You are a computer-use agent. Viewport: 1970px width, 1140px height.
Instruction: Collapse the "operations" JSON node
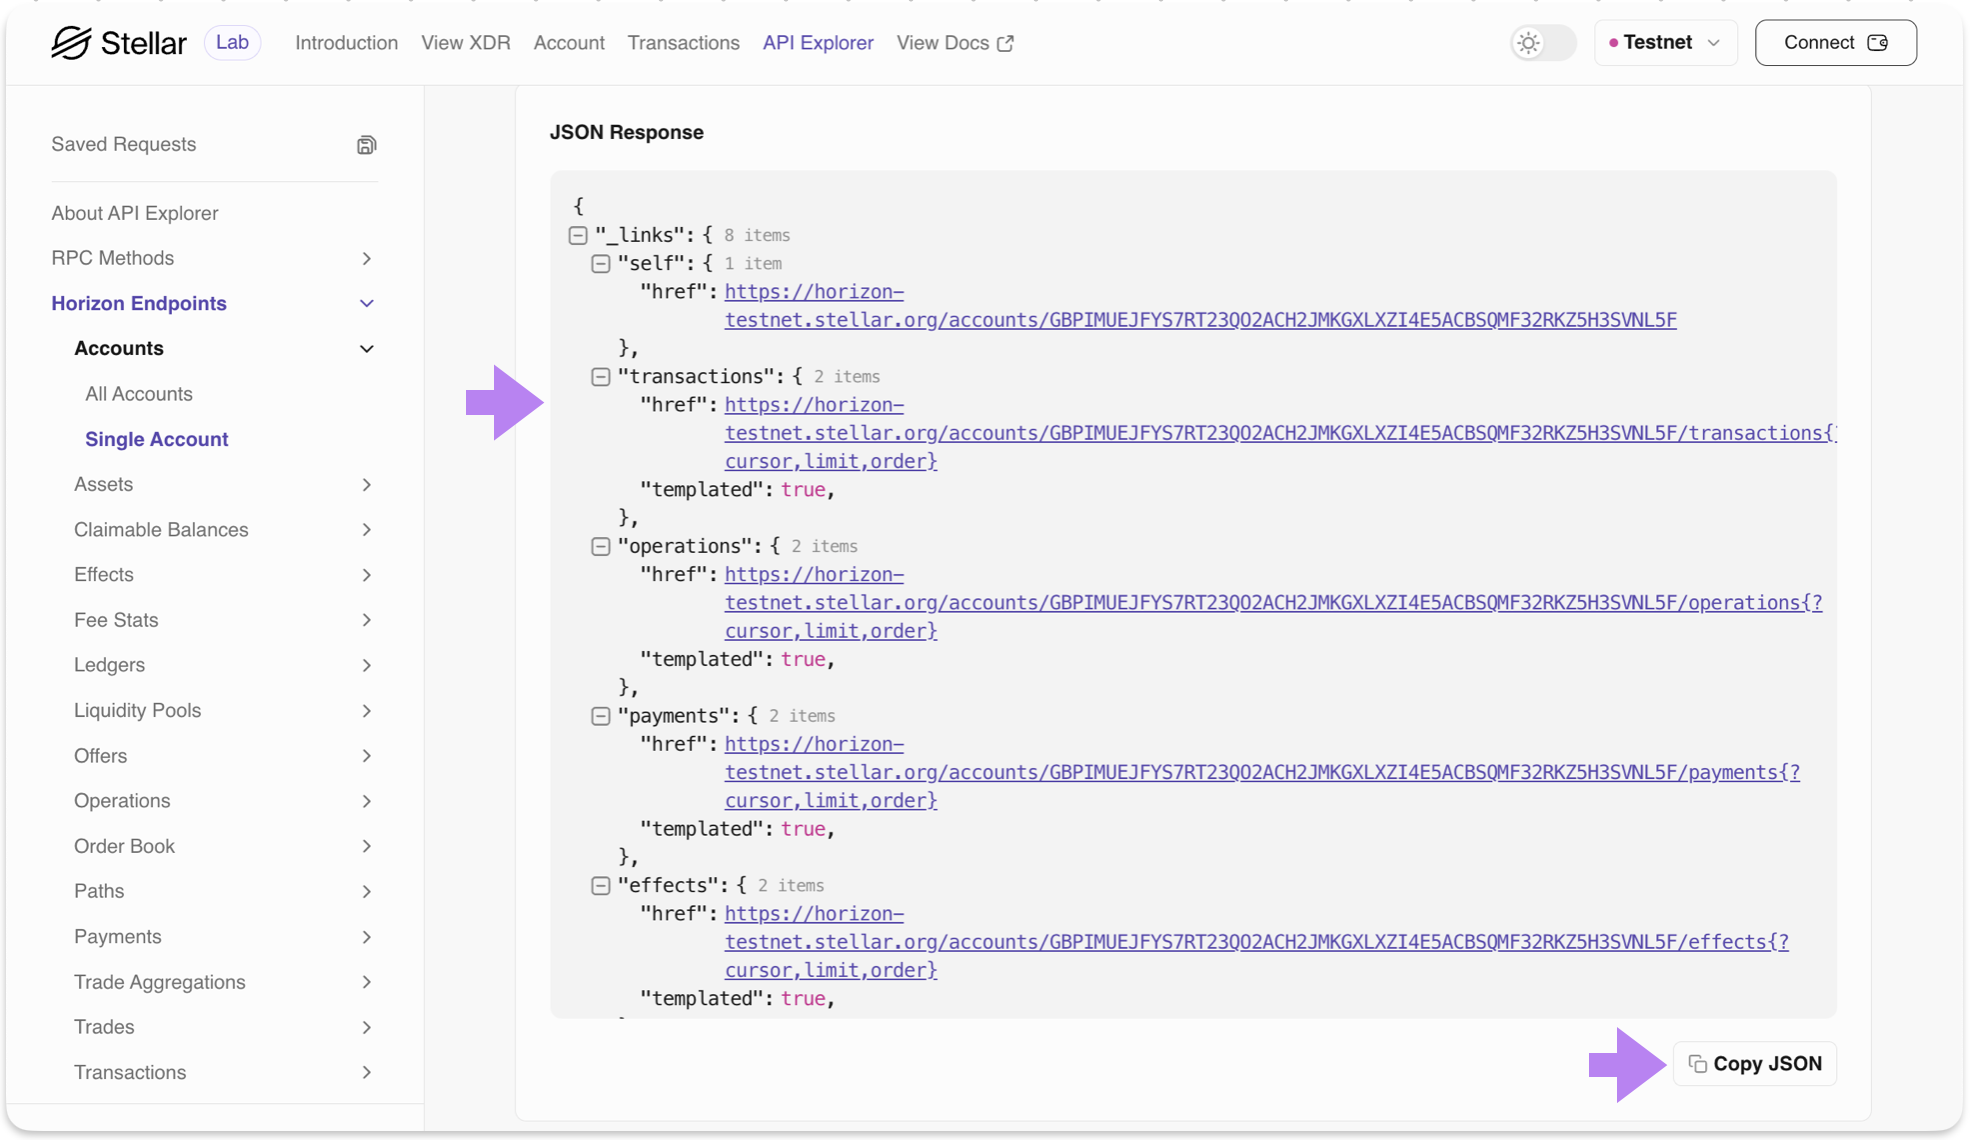pos(600,547)
